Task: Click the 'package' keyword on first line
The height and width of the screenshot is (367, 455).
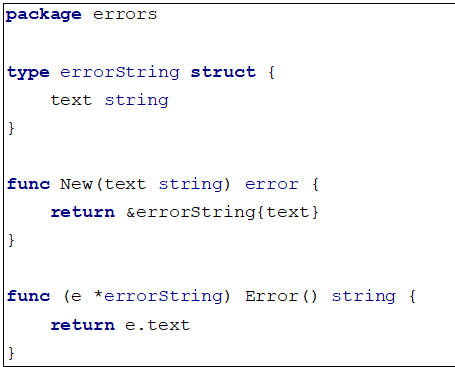Action: coord(44,15)
